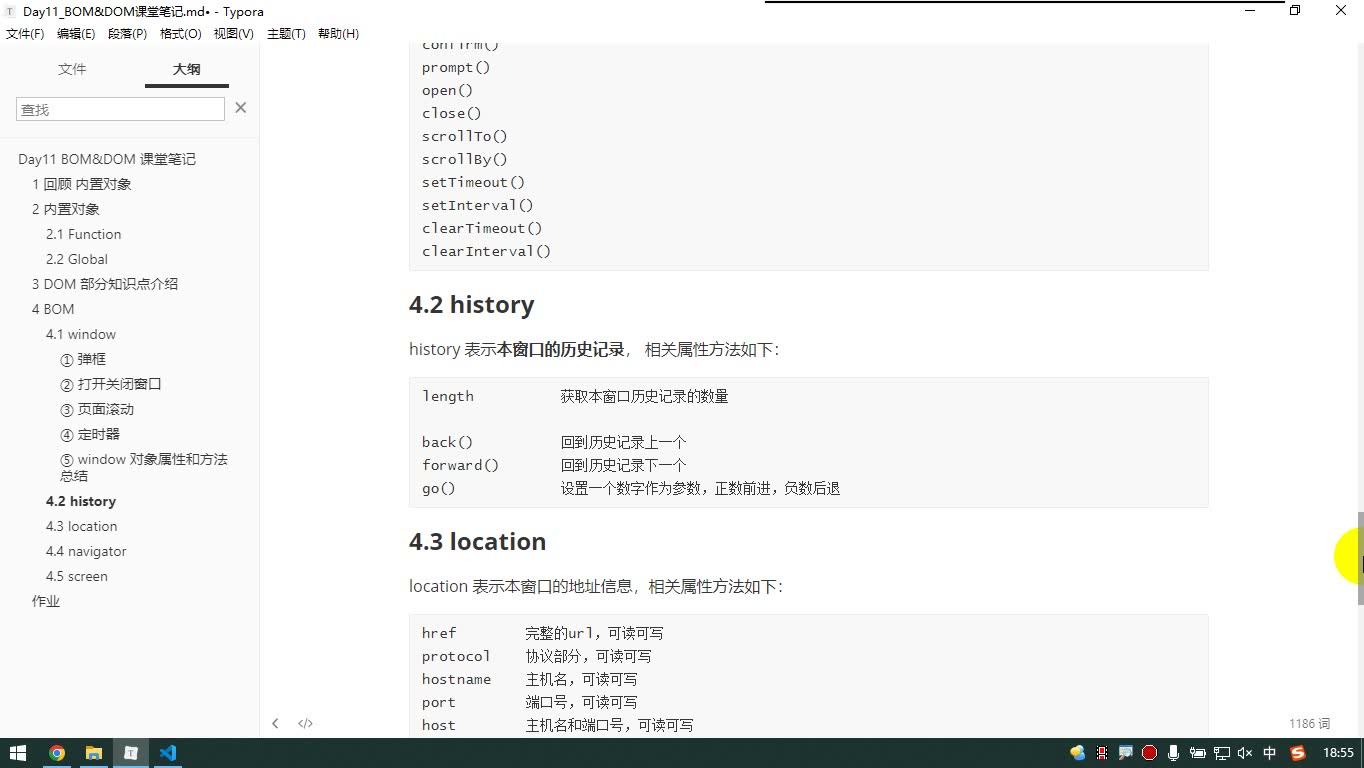Jump to ③ 页面滚动 section
1364x768 pixels.
(x=97, y=409)
